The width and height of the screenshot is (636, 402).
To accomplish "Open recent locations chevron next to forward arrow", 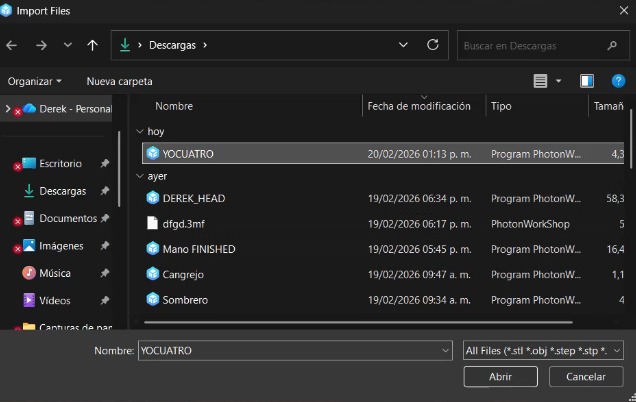I will [68, 45].
